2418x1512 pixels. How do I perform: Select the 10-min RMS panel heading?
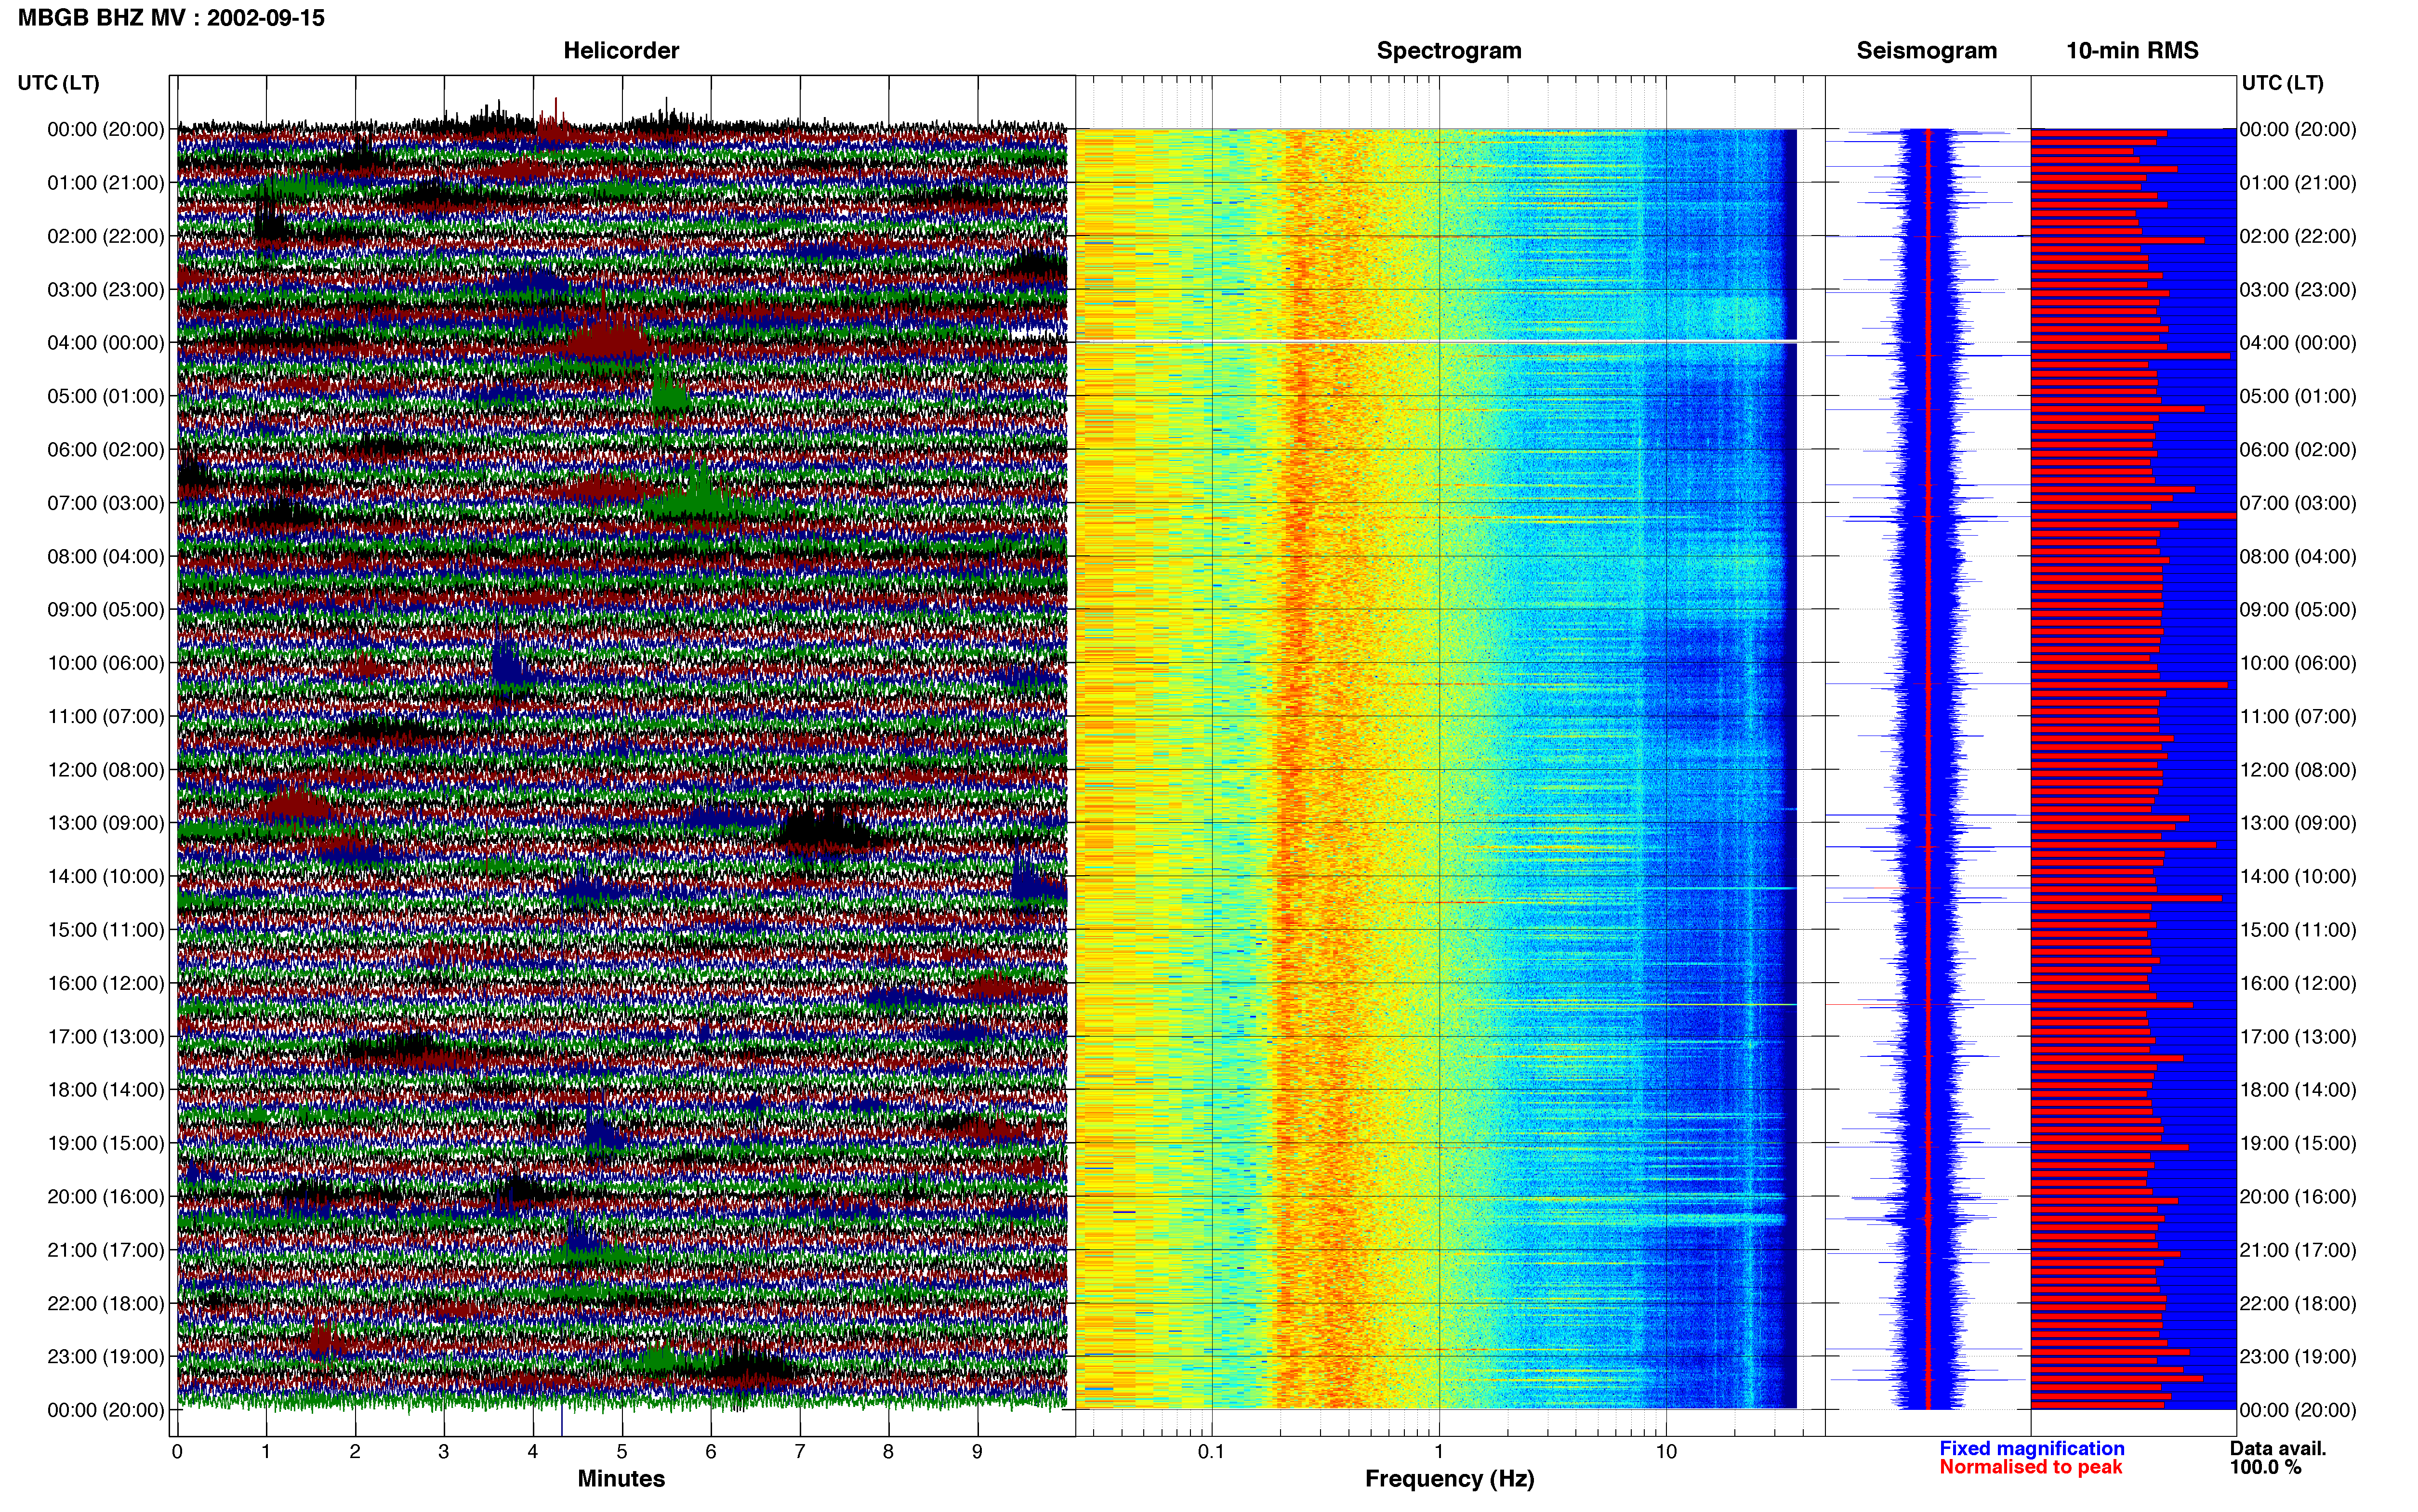(x=2132, y=51)
